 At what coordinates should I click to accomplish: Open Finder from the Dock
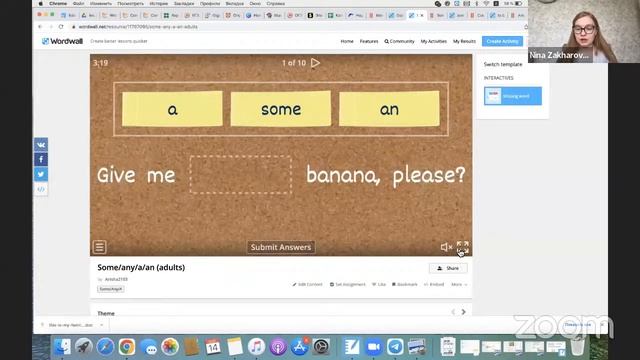tap(62, 347)
